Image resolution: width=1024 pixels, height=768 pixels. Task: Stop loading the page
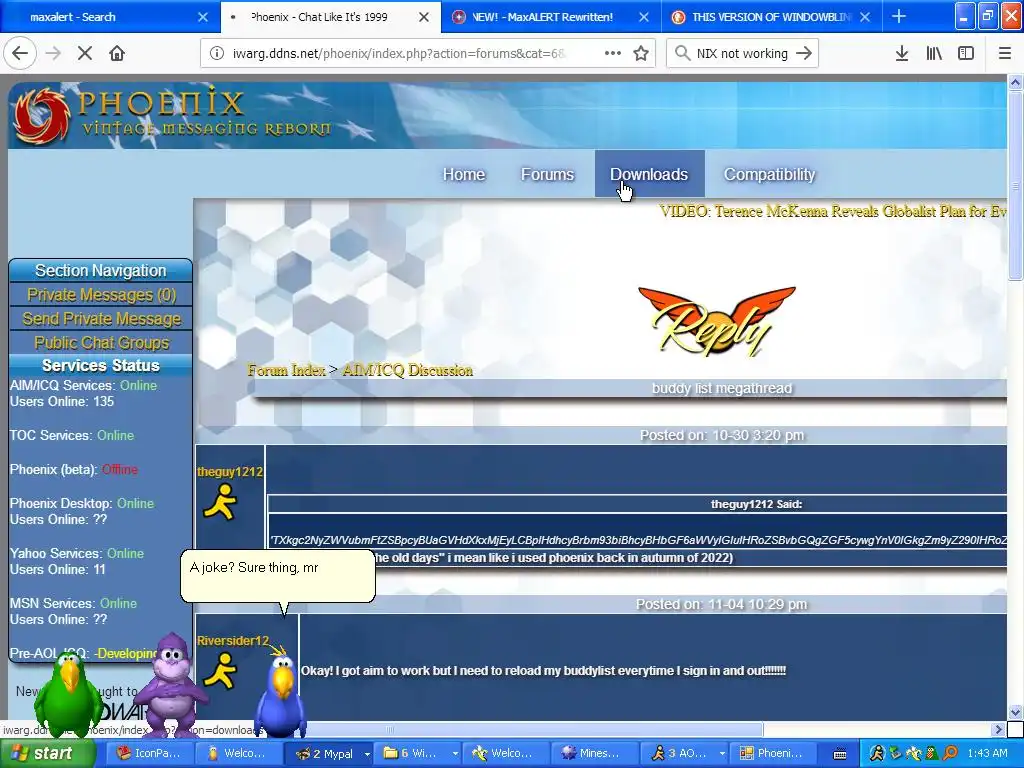click(85, 54)
